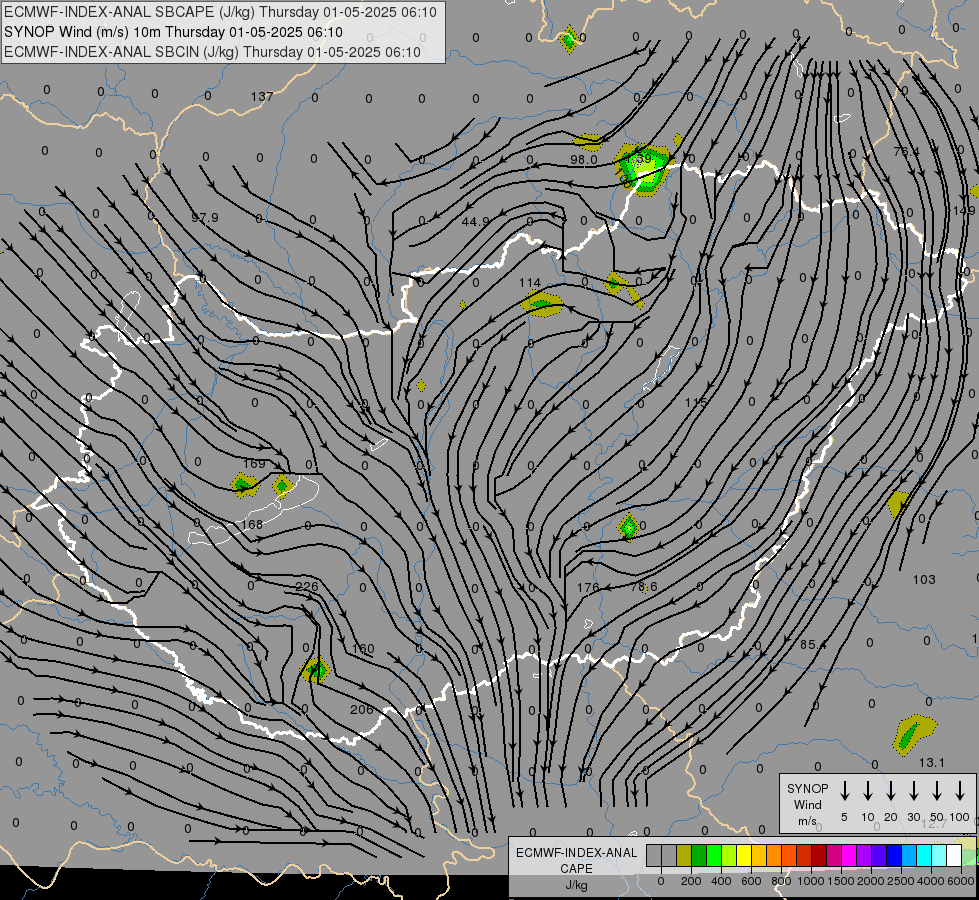This screenshot has width=979, height=900.
Task: Click the 20 m/s wind arrow in legend
Action: (x=890, y=791)
